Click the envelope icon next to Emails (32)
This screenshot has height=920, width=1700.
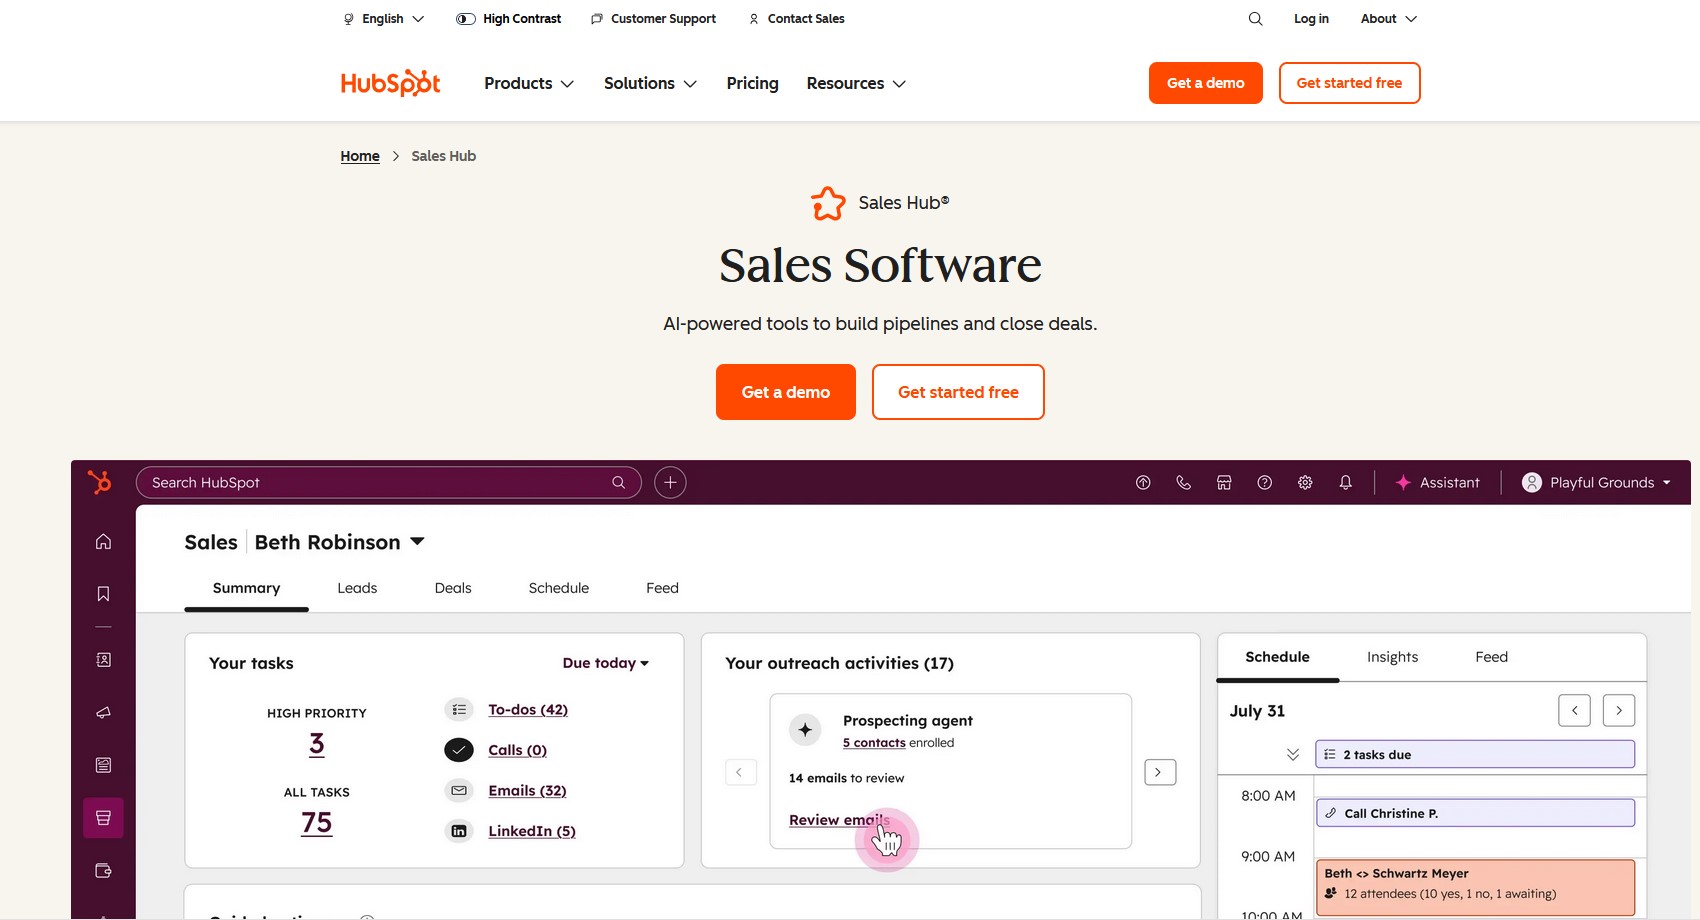pos(459,791)
